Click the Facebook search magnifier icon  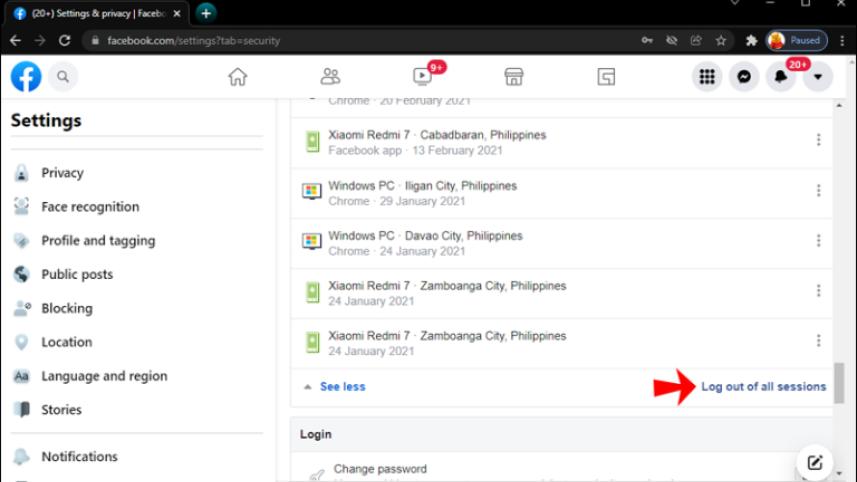[x=62, y=76]
